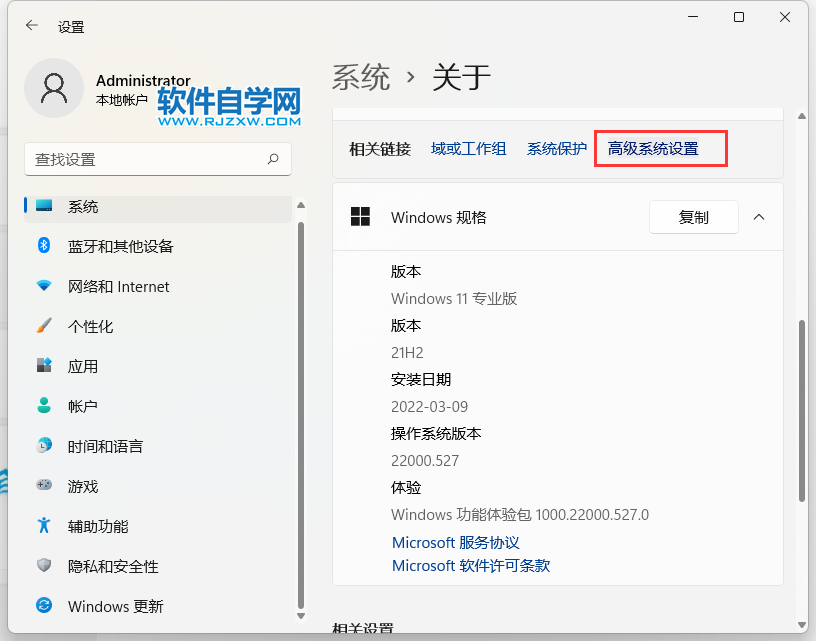Click the System monitor icon in sidebar

[x=44, y=205]
